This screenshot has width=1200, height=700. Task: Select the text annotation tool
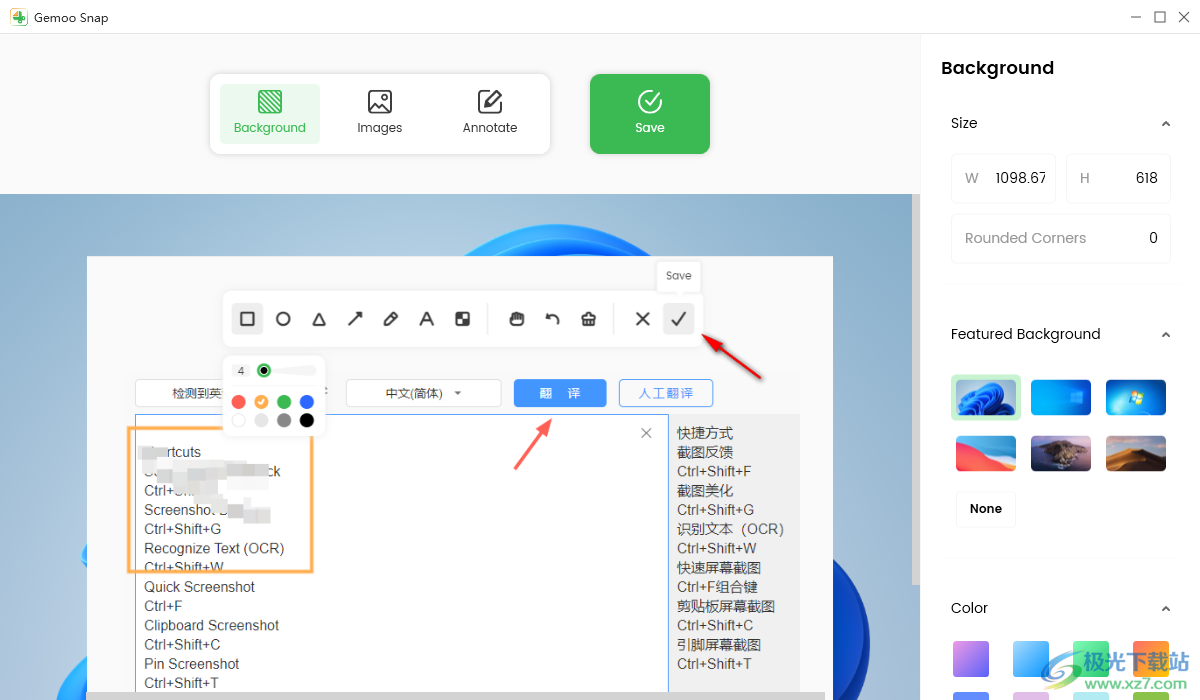[x=426, y=319]
